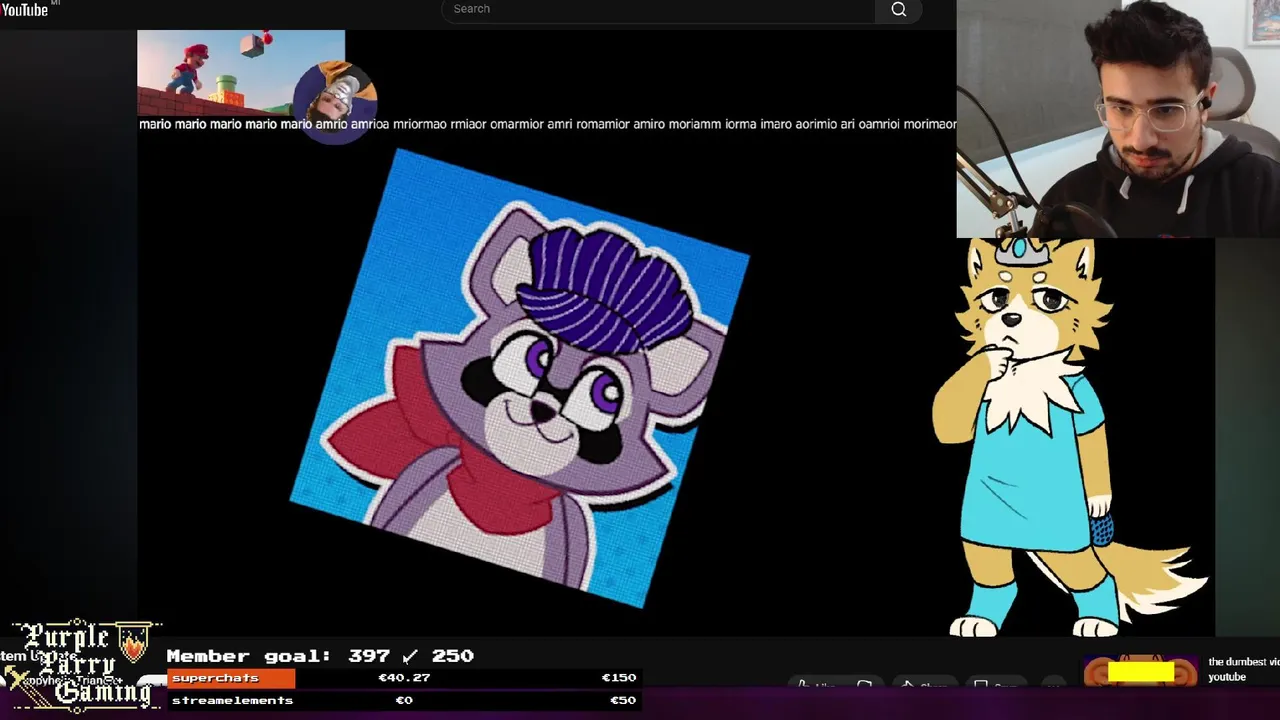Select the €150 superchats goal value
The width and height of the screenshot is (1280, 720).
click(x=619, y=678)
